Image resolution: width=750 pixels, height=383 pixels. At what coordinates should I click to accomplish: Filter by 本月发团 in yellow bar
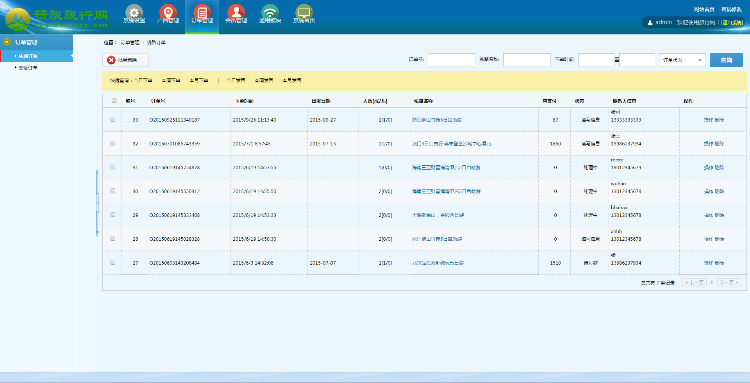tap(291, 81)
